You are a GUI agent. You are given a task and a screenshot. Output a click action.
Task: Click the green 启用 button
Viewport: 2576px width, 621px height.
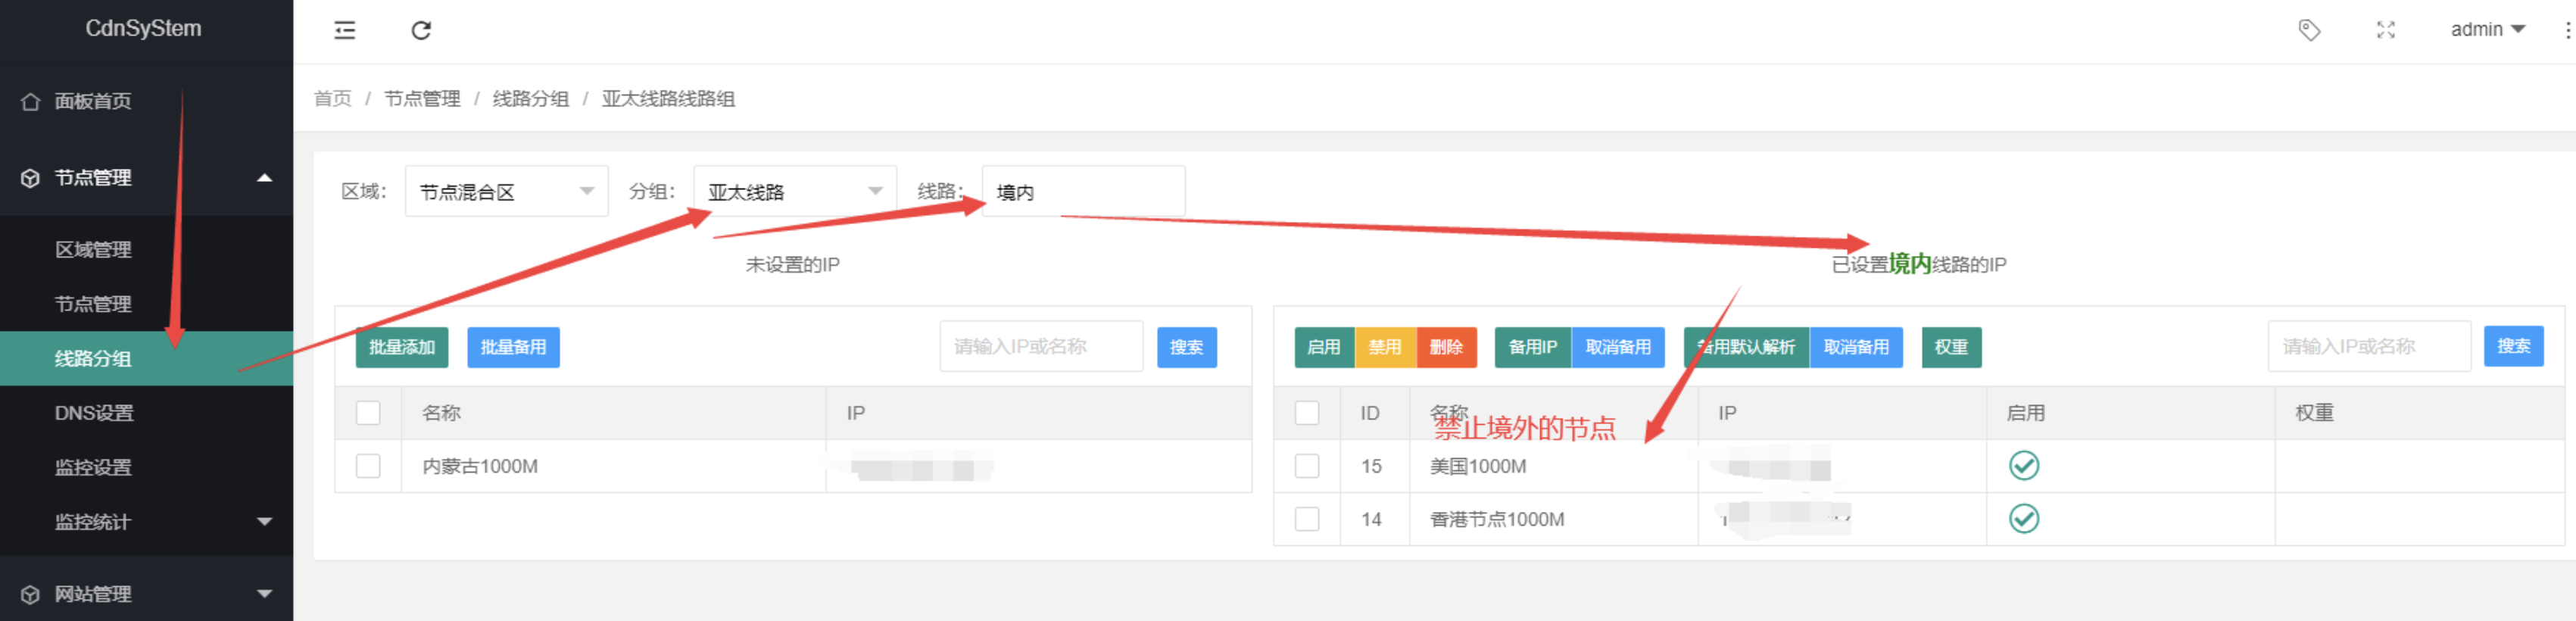(x=1324, y=347)
